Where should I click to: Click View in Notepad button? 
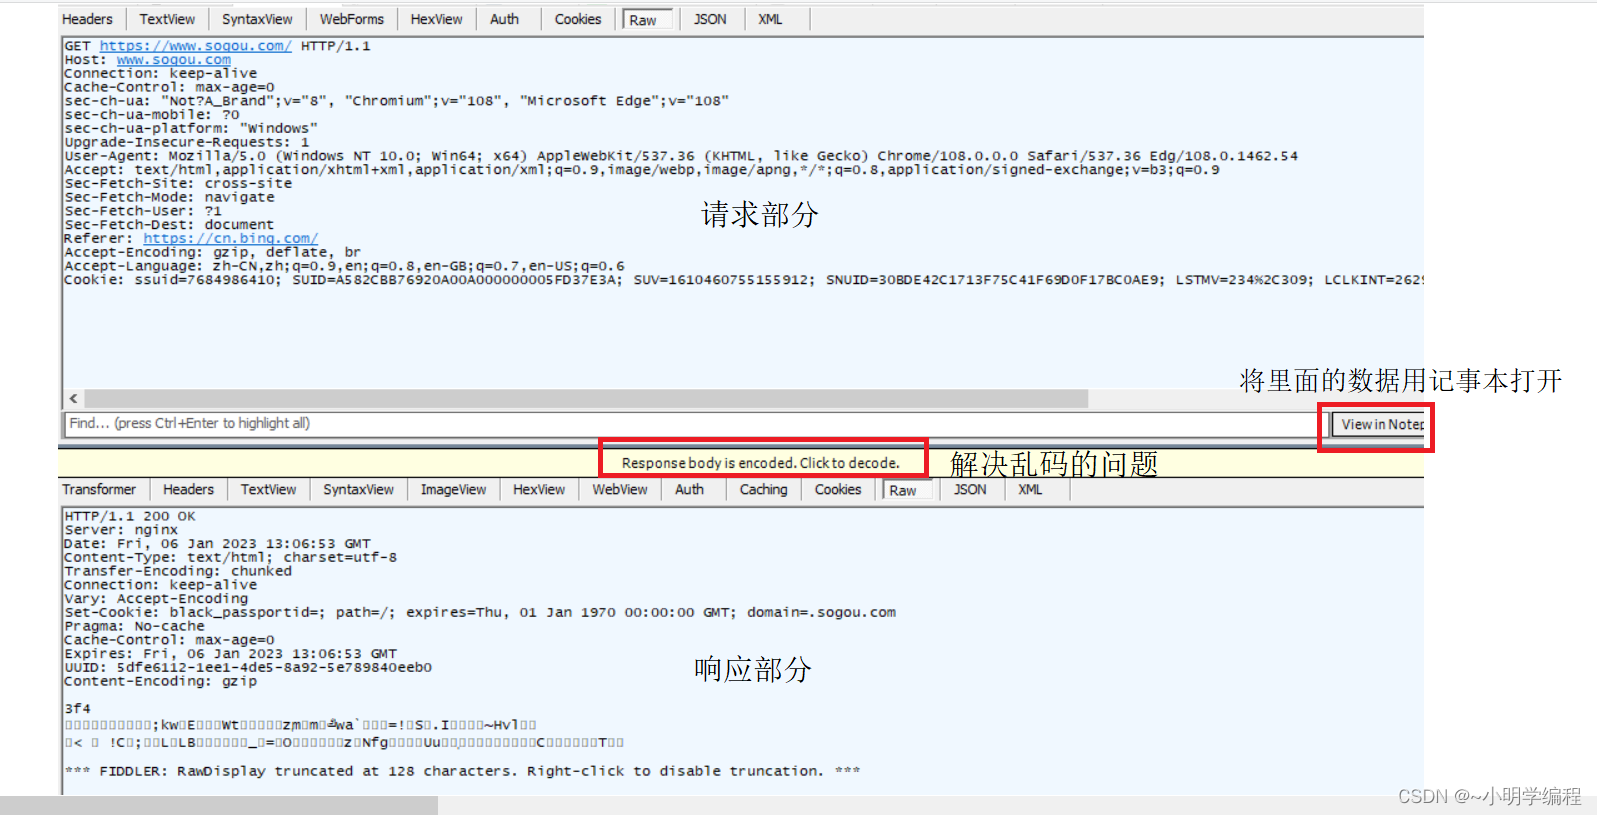(x=1380, y=425)
